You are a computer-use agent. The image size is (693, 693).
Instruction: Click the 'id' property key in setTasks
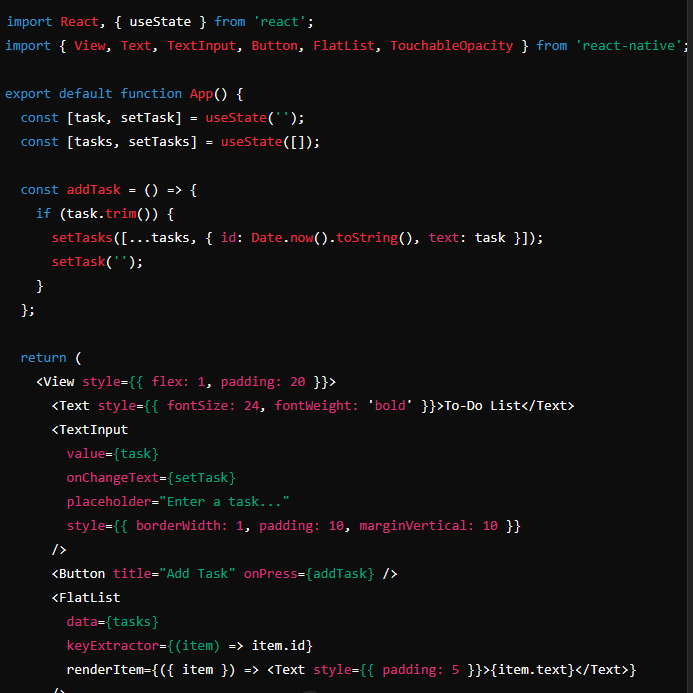pyautogui.click(x=228, y=237)
